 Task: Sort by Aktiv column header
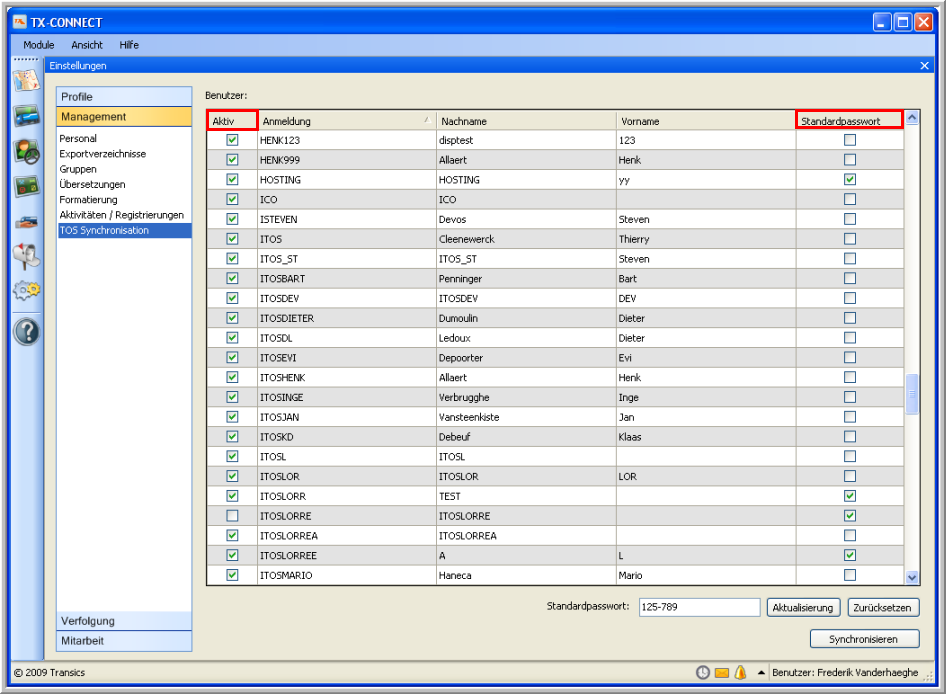pyautogui.click(x=232, y=121)
